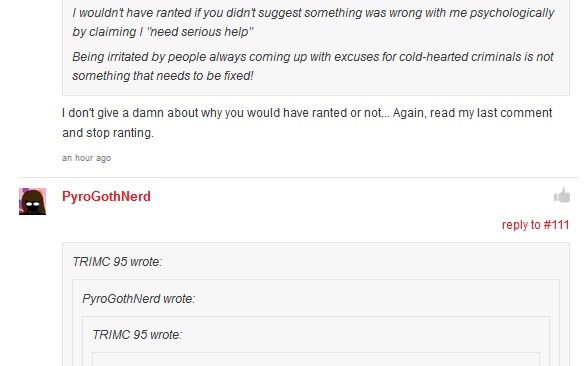Click the line "and stop ranting."
The width and height of the screenshot is (586, 366).
point(108,133)
